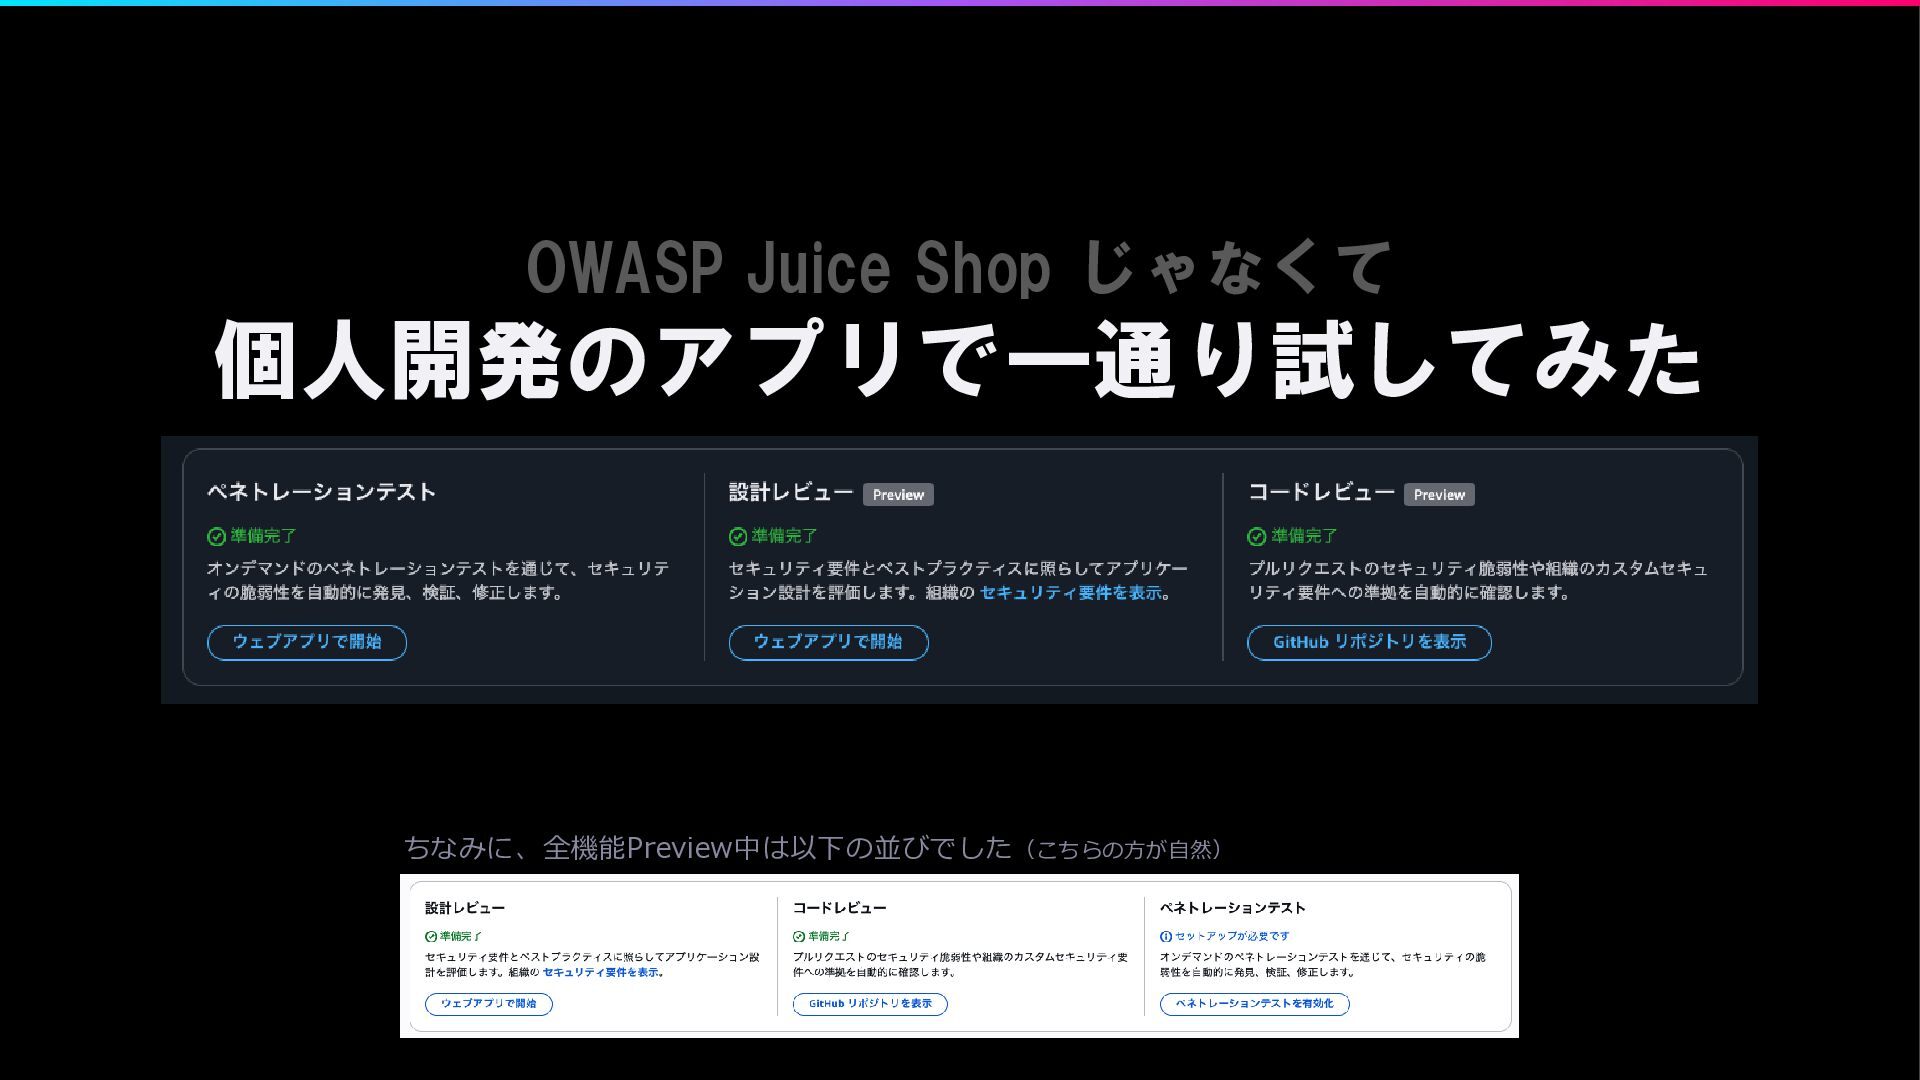Click the ペネトレーションテスト heading in dark panel
The image size is (1920, 1080).
(321, 492)
